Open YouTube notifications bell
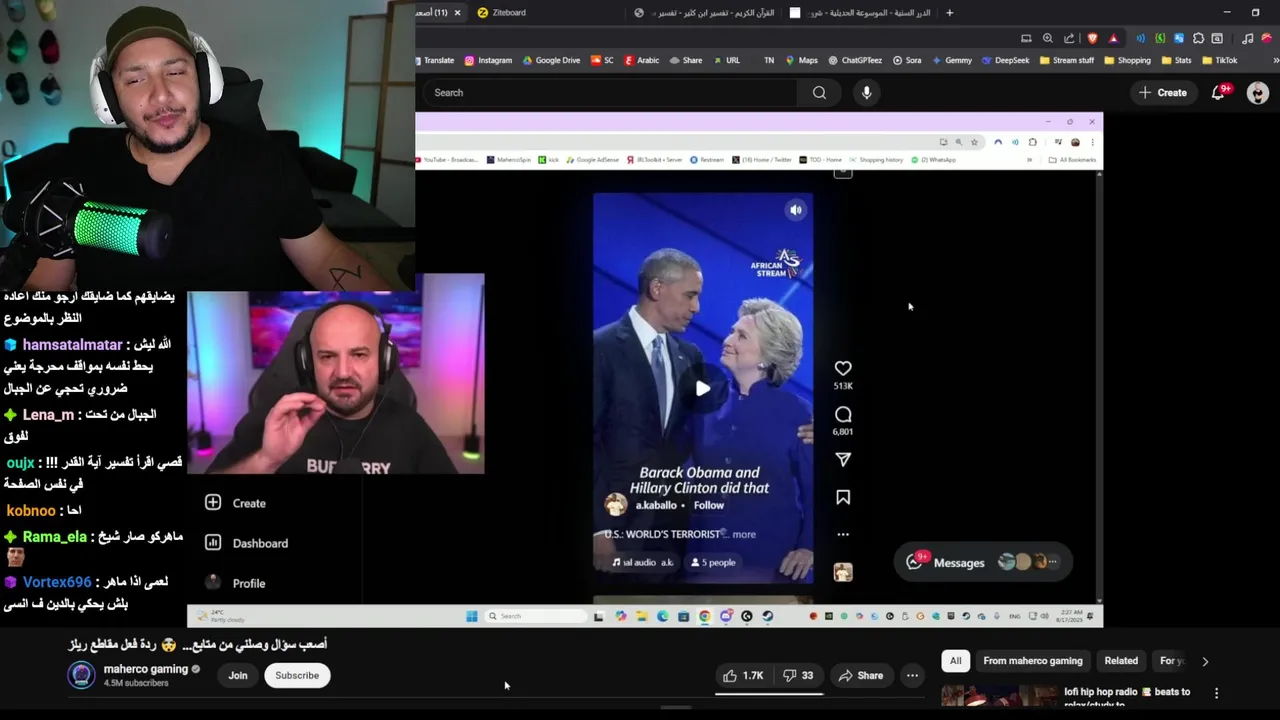The width and height of the screenshot is (1280, 720). (x=1219, y=92)
